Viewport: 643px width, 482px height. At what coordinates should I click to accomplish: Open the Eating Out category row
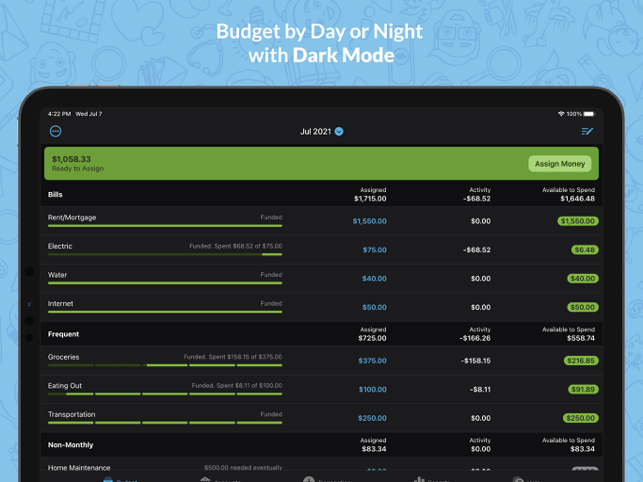tap(322, 389)
